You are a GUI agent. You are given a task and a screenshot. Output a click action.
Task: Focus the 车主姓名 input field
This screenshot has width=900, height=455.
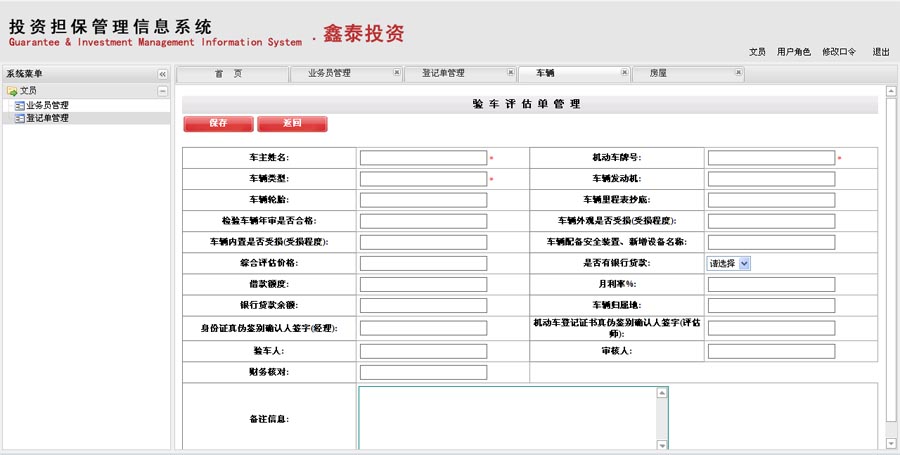[423, 158]
